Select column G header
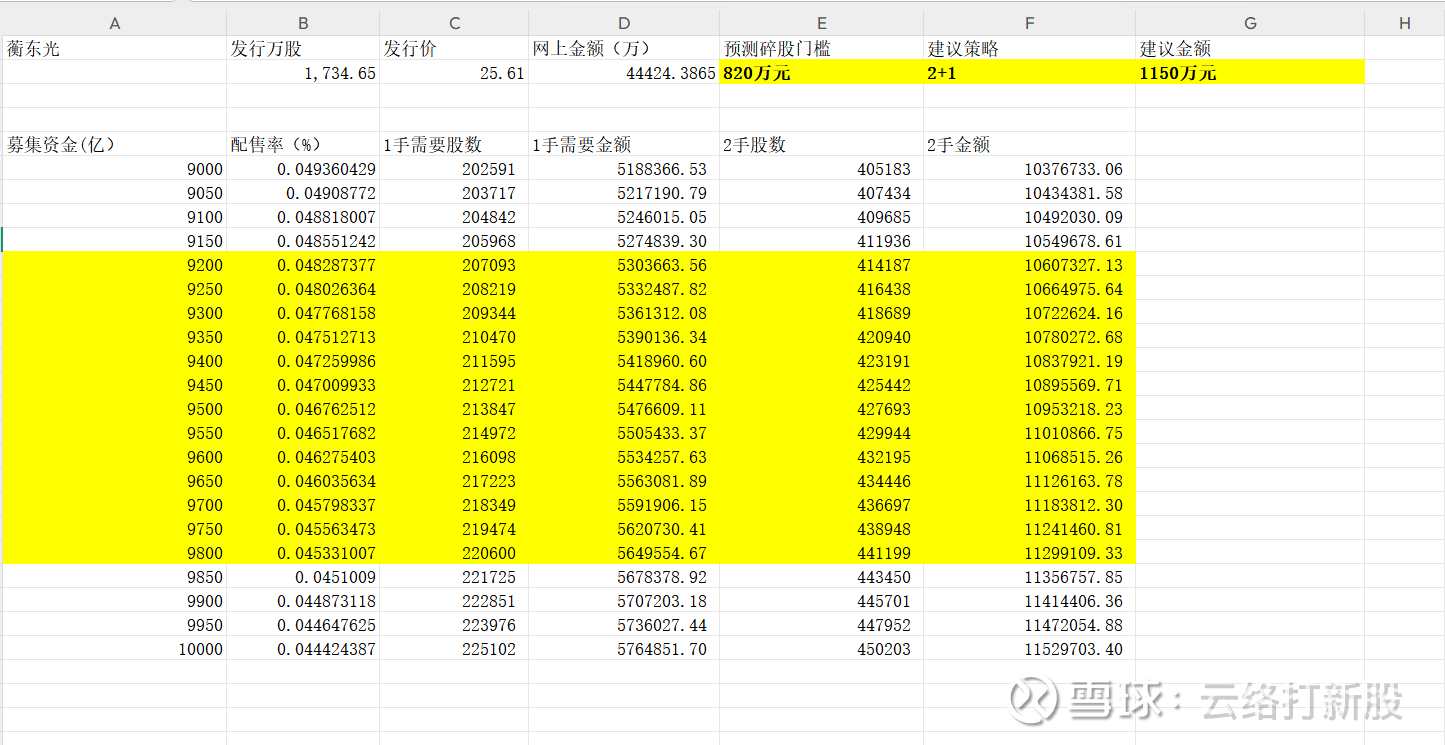 tap(1250, 23)
